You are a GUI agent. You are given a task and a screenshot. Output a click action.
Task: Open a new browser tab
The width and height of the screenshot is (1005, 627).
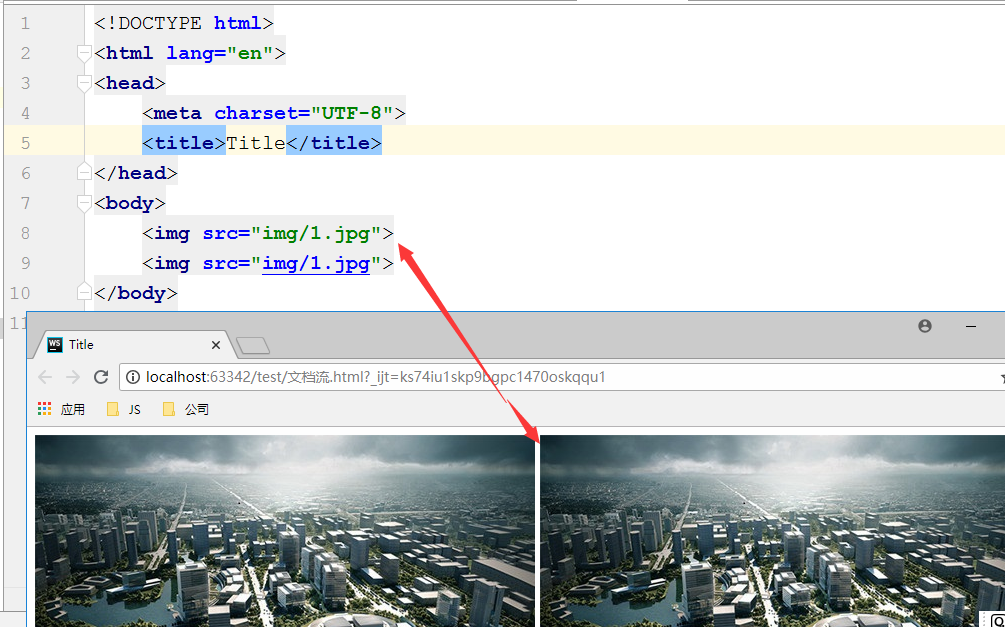253,346
